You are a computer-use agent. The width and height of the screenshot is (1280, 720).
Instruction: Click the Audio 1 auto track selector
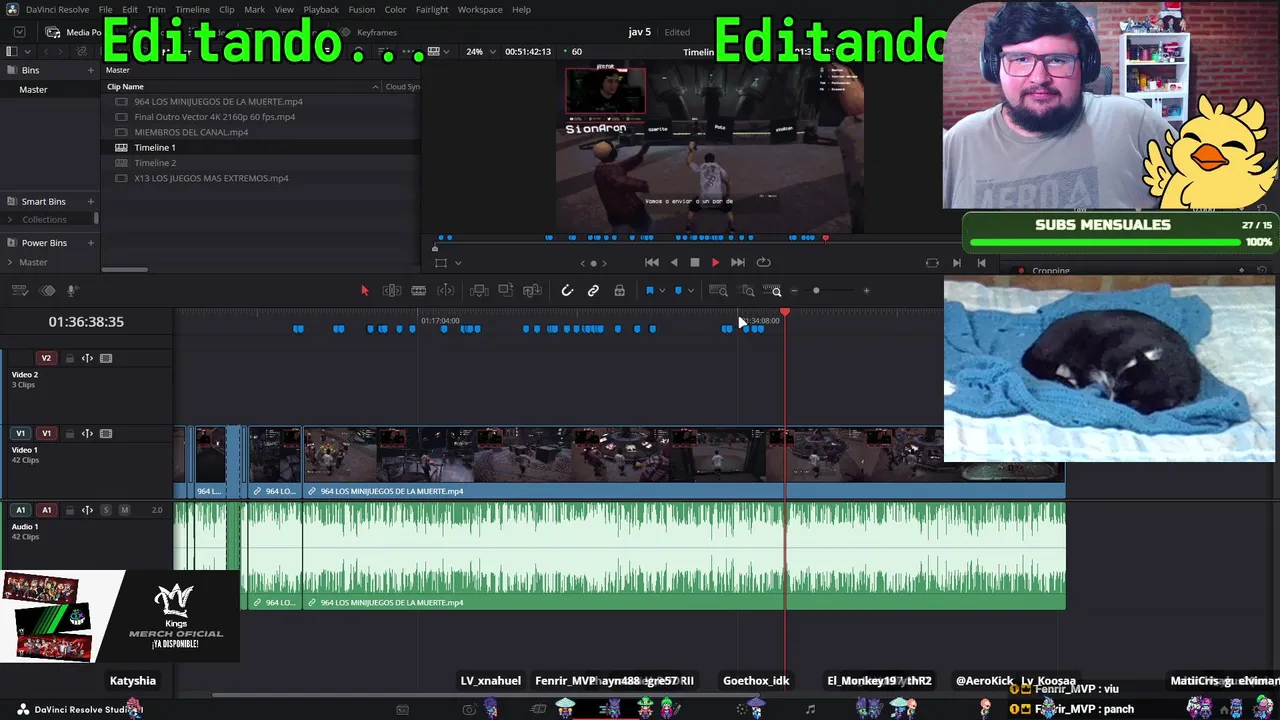click(x=87, y=510)
